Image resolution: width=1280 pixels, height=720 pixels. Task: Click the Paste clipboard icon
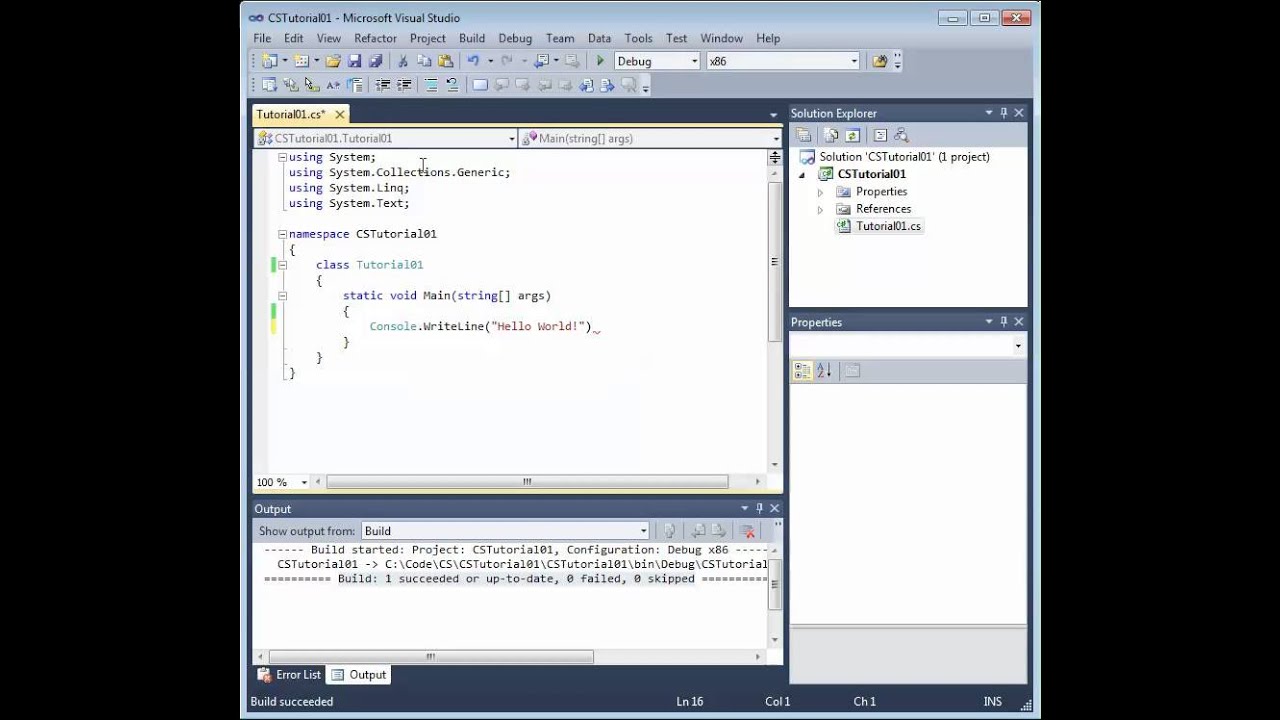pyautogui.click(x=445, y=61)
